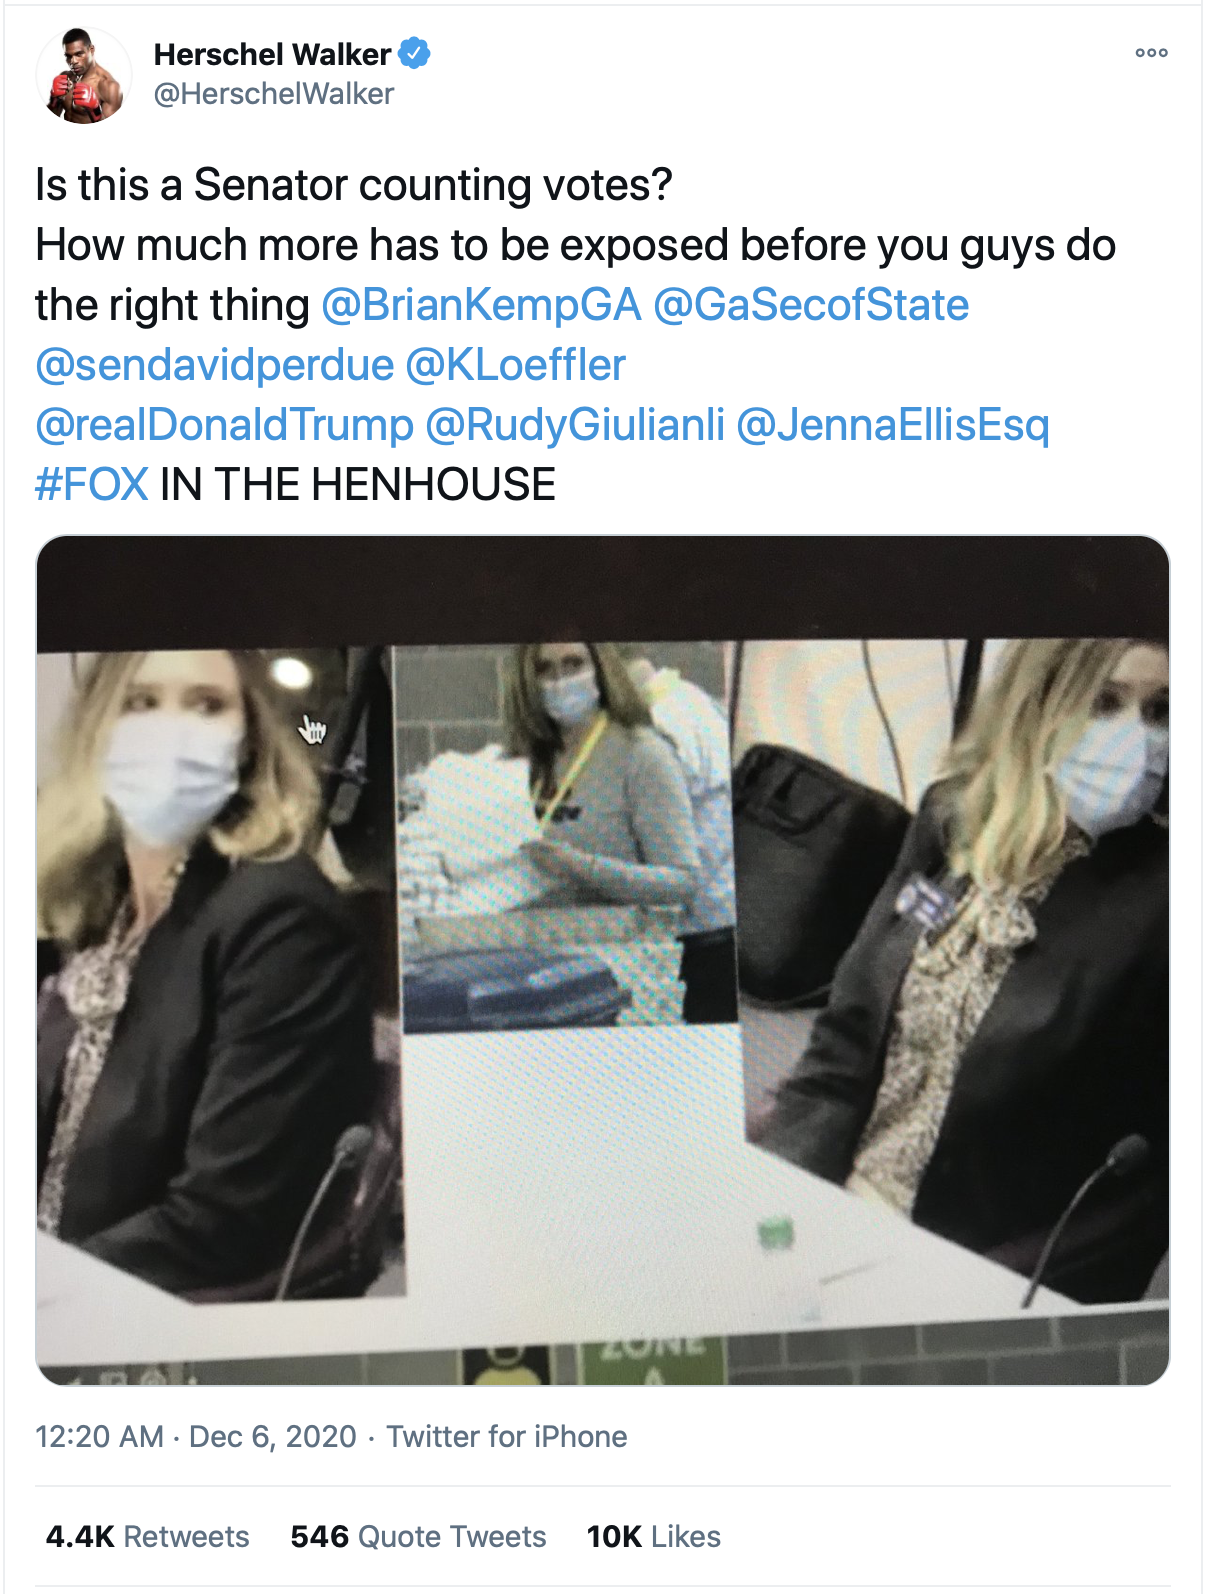Open the @JennaEllisEsq mention

(x=893, y=425)
